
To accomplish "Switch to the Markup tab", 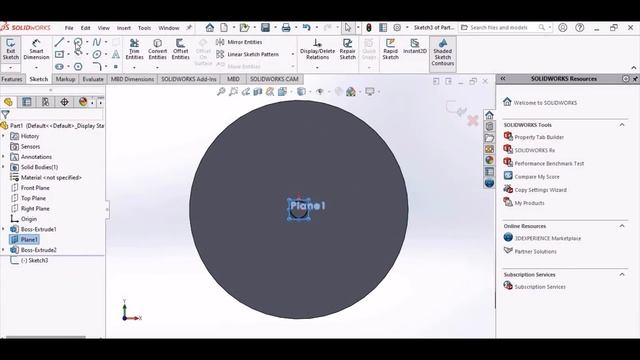I will coord(65,79).
